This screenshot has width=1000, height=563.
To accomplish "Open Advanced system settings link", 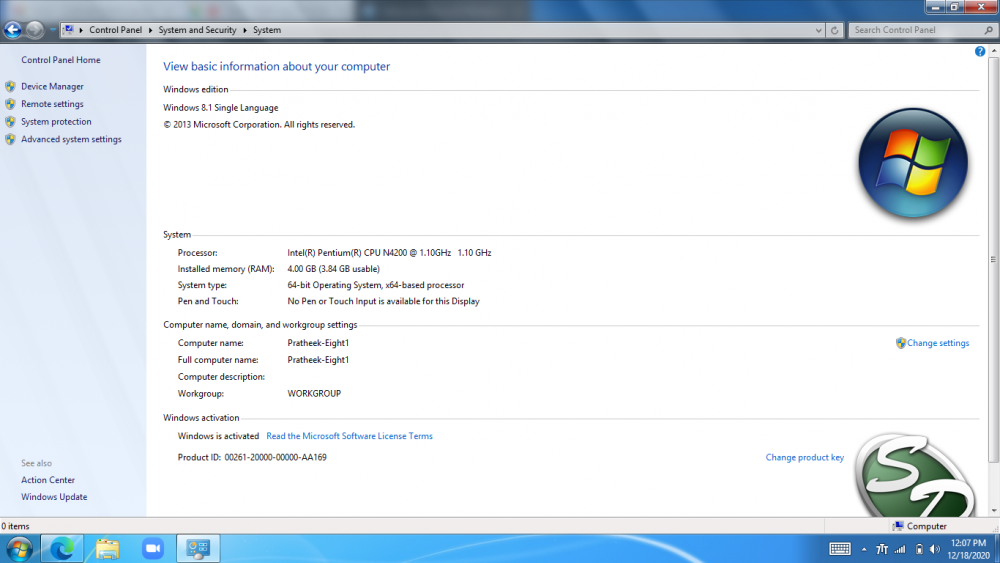I will 71,140.
